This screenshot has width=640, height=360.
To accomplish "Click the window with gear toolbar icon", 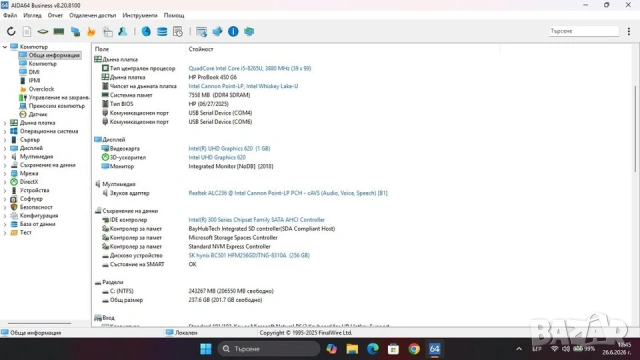I will tap(201, 31).
